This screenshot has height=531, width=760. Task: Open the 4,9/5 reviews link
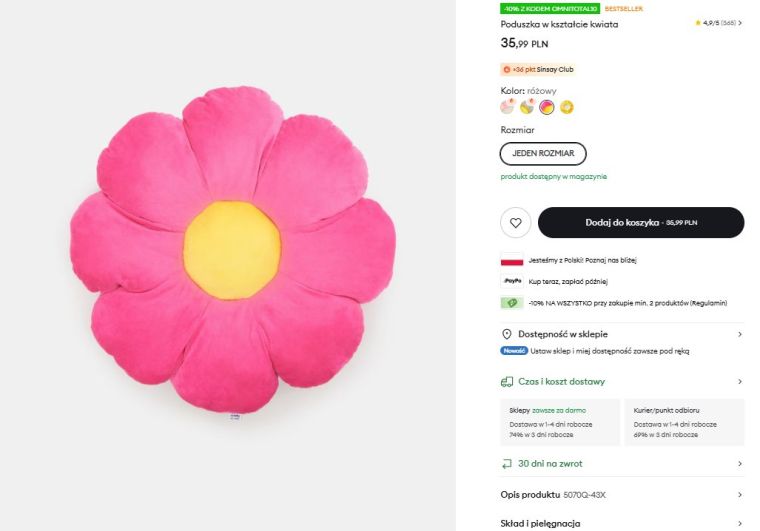[721, 23]
